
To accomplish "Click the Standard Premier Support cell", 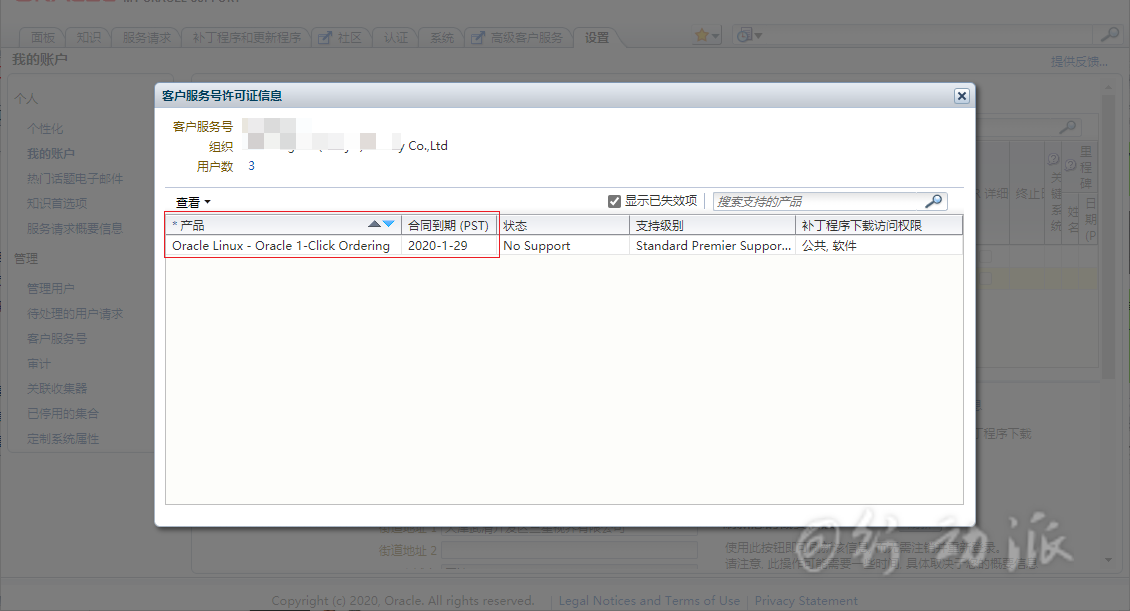I will coord(713,246).
